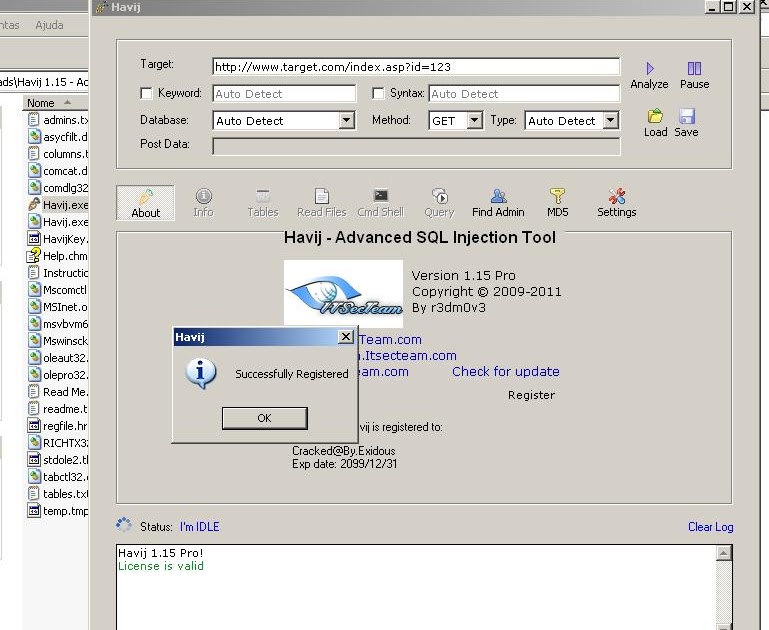
Task: Maximize the Havij window
Action: (729, 6)
